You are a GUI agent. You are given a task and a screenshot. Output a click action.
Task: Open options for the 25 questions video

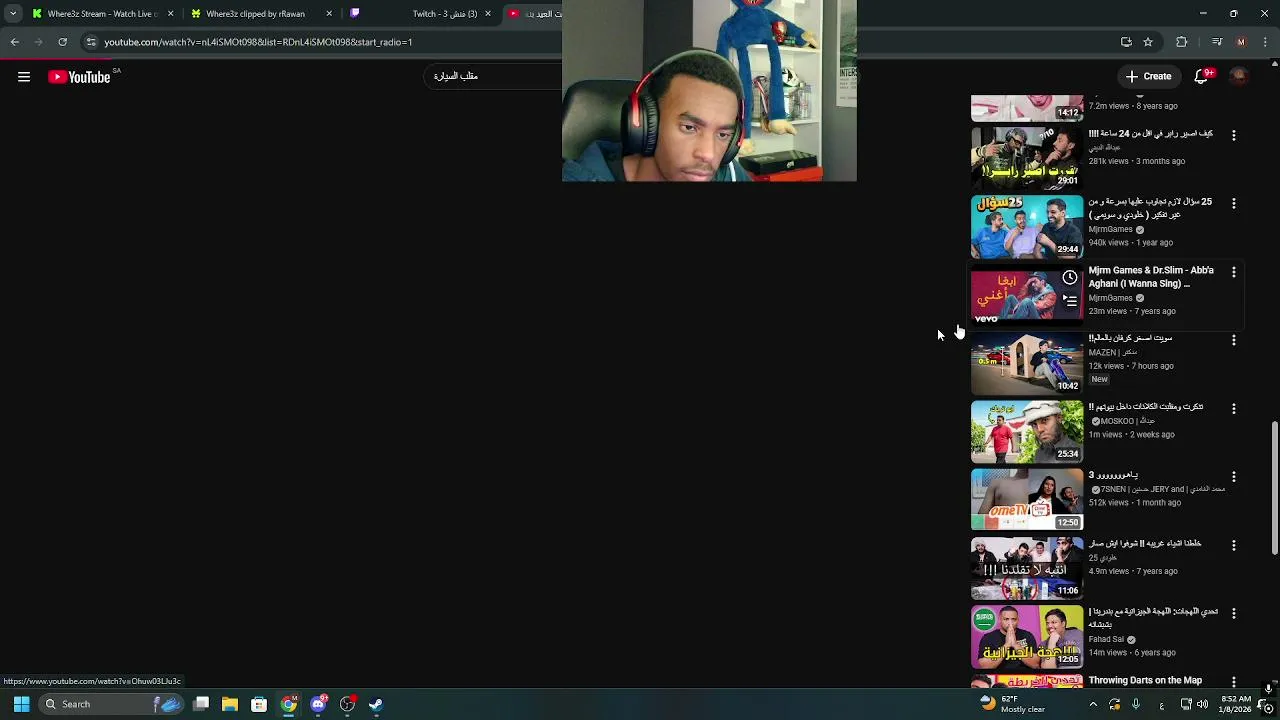click(x=1234, y=203)
